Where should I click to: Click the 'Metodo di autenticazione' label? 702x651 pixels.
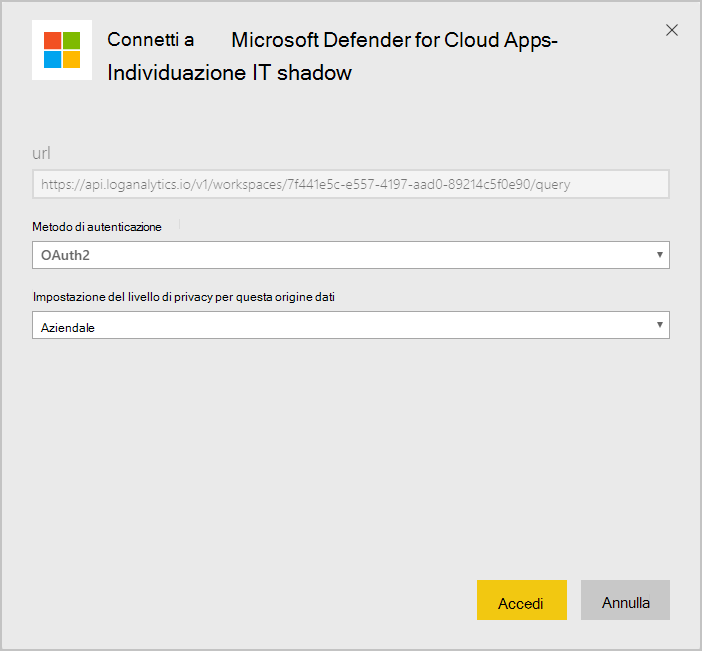point(97,227)
